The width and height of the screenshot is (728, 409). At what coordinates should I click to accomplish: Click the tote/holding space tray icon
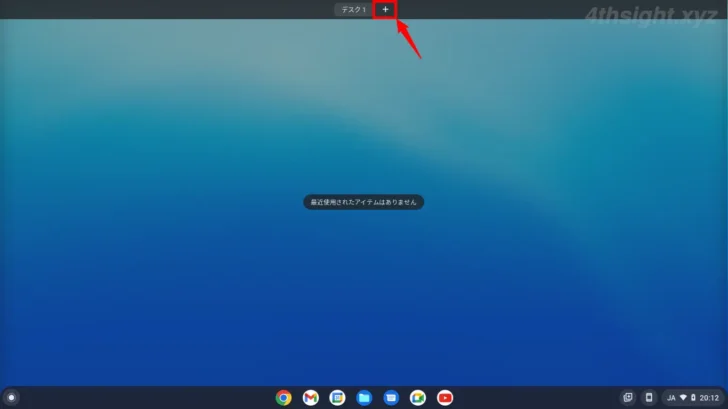[628, 397]
